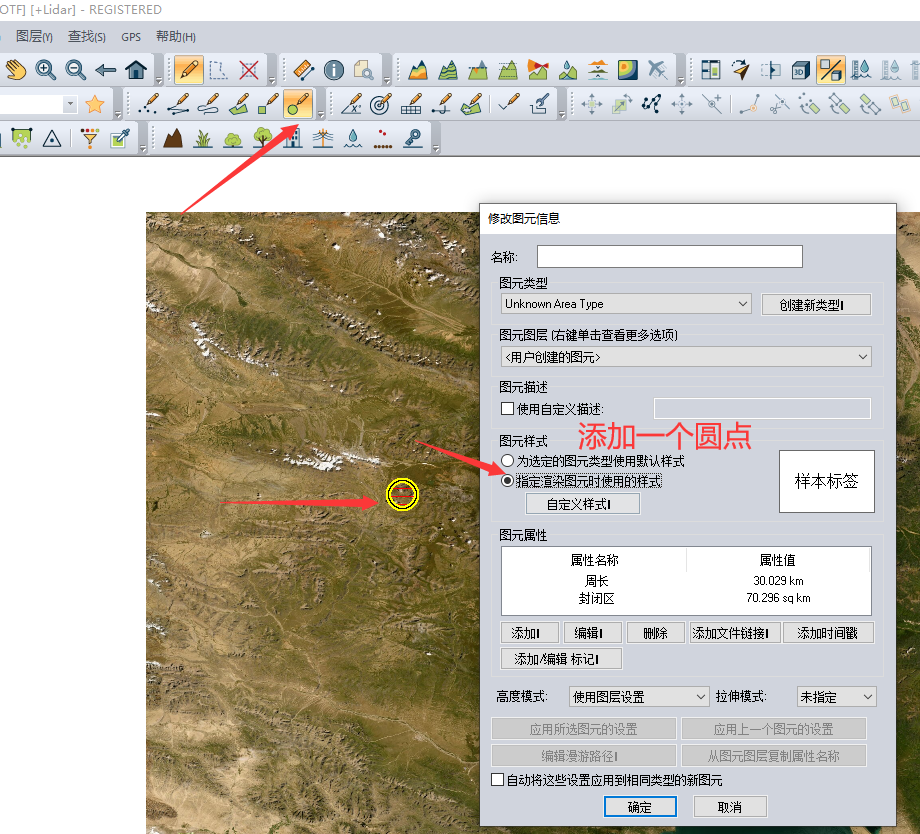This screenshot has width=920, height=834.
Task: Click inside the 名称 text field
Action: pyautogui.click(x=669, y=256)
